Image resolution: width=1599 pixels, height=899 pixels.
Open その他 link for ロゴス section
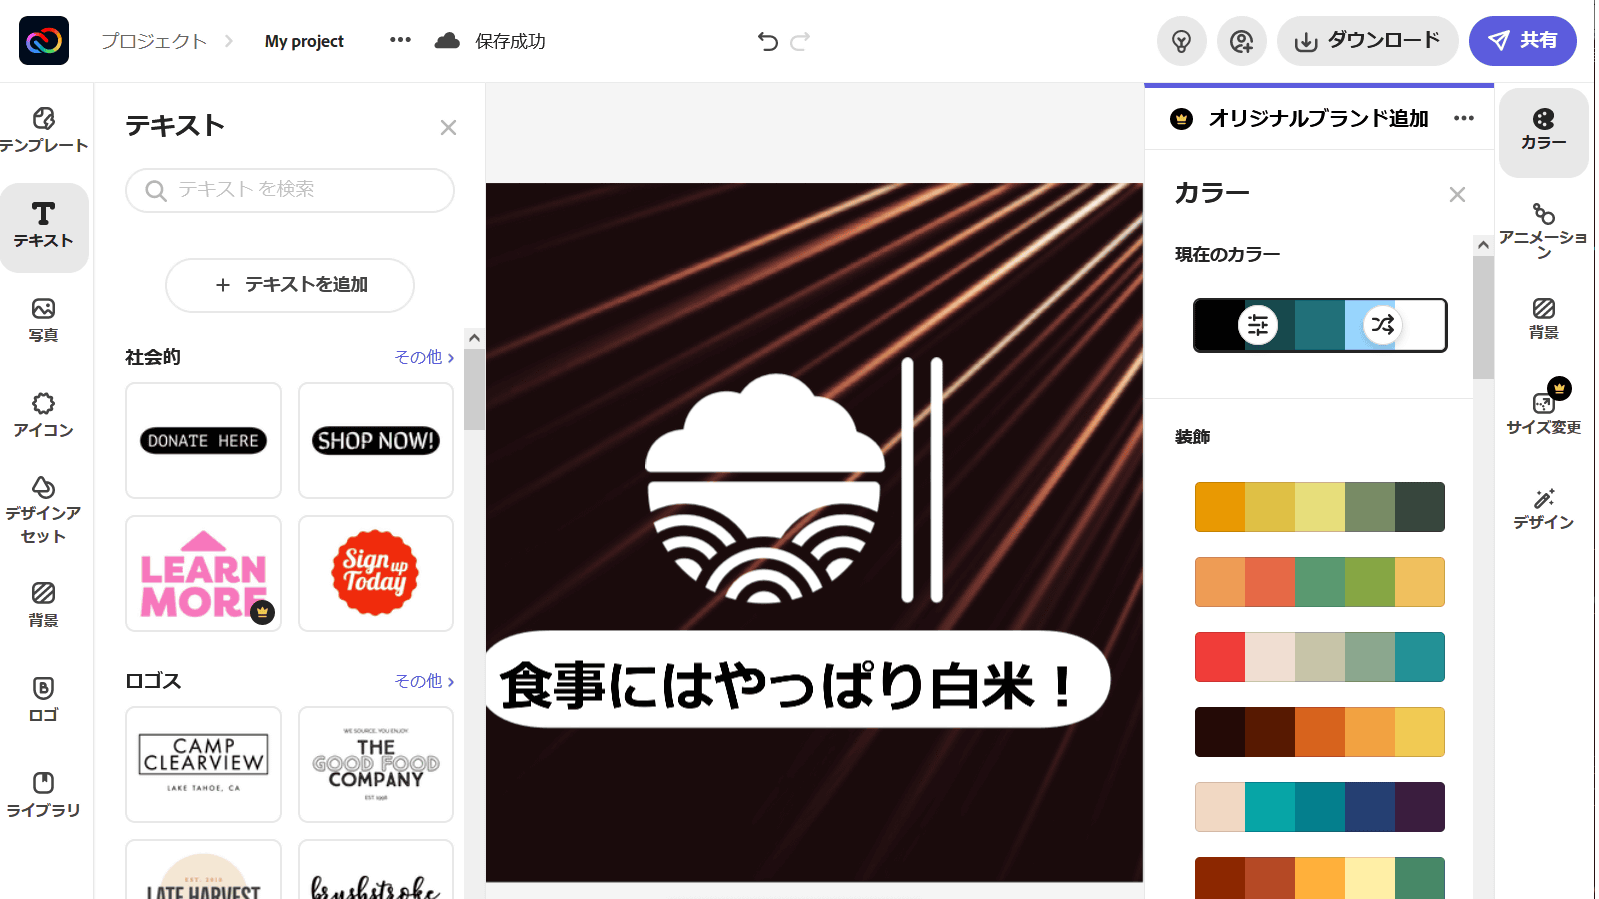[x=424, y=681]
